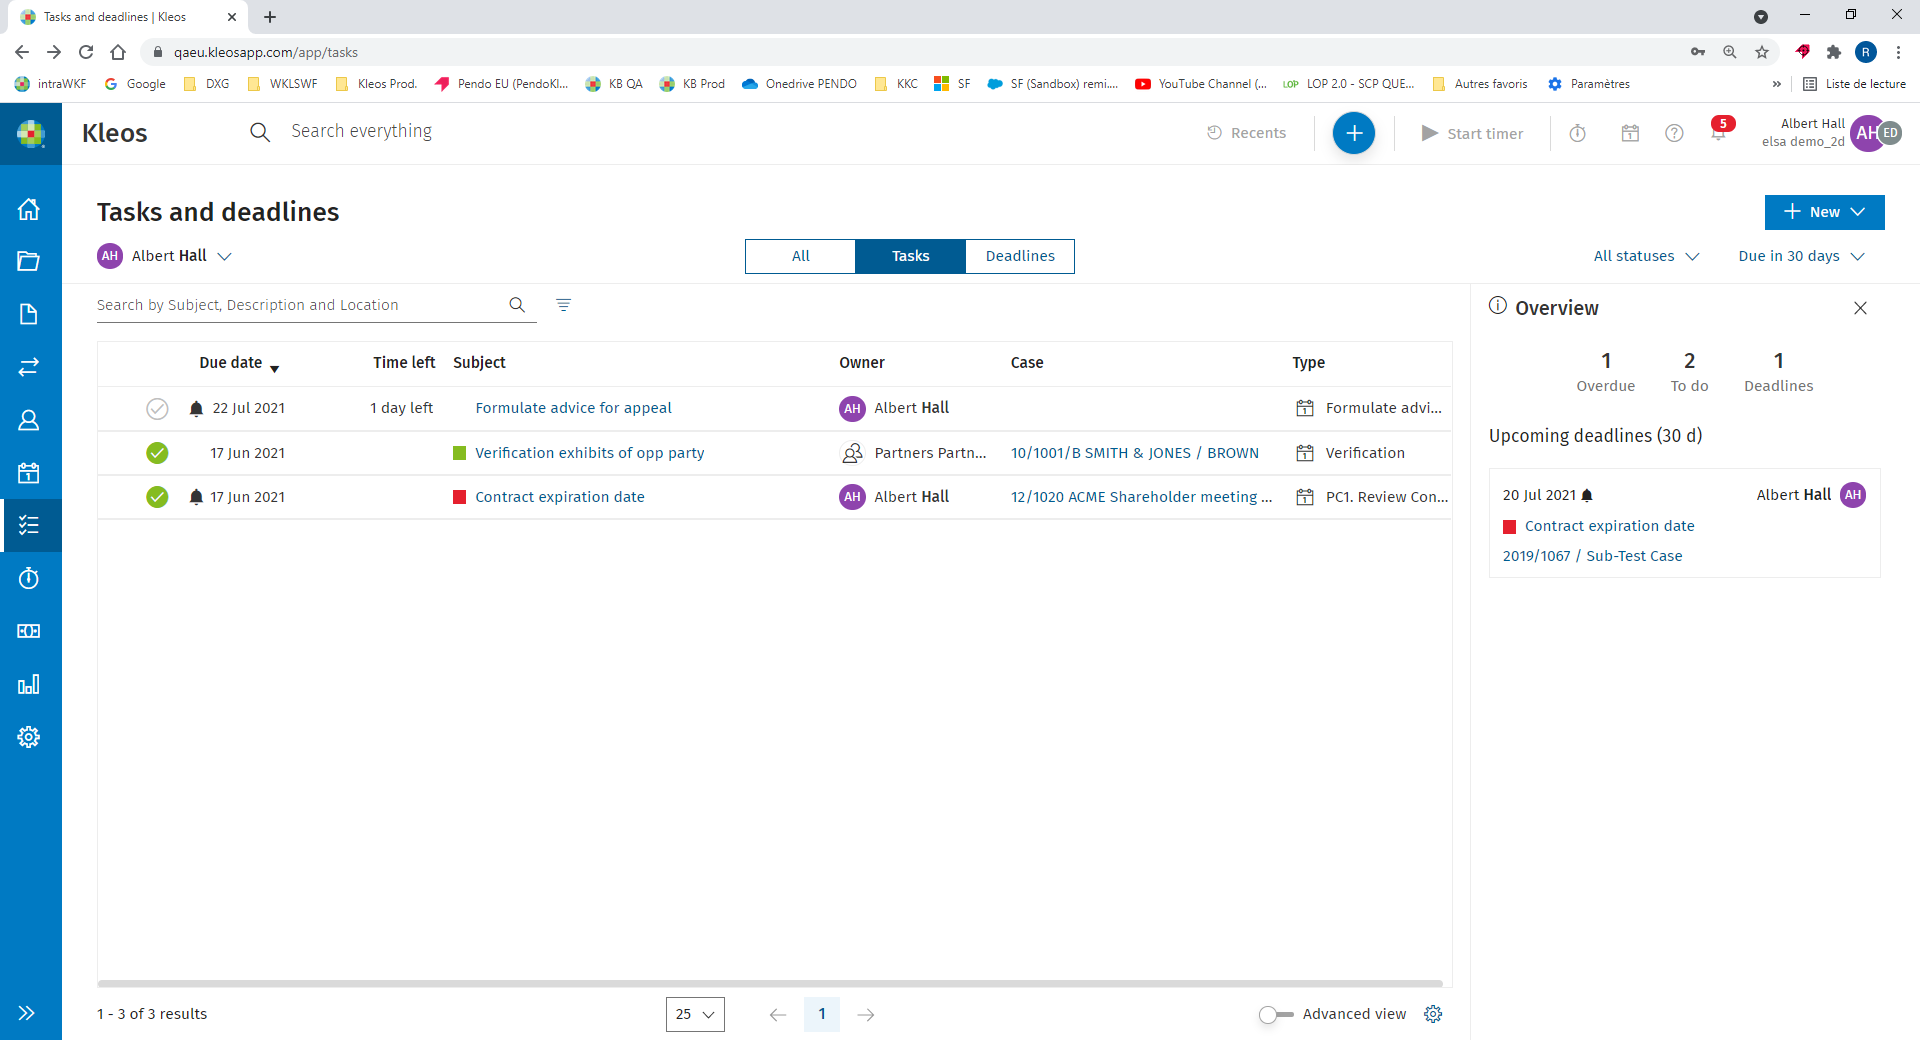1920x1040 pixels.
Task: Open the Reports bar chart sidebar icon
Action: coord(29,684)
